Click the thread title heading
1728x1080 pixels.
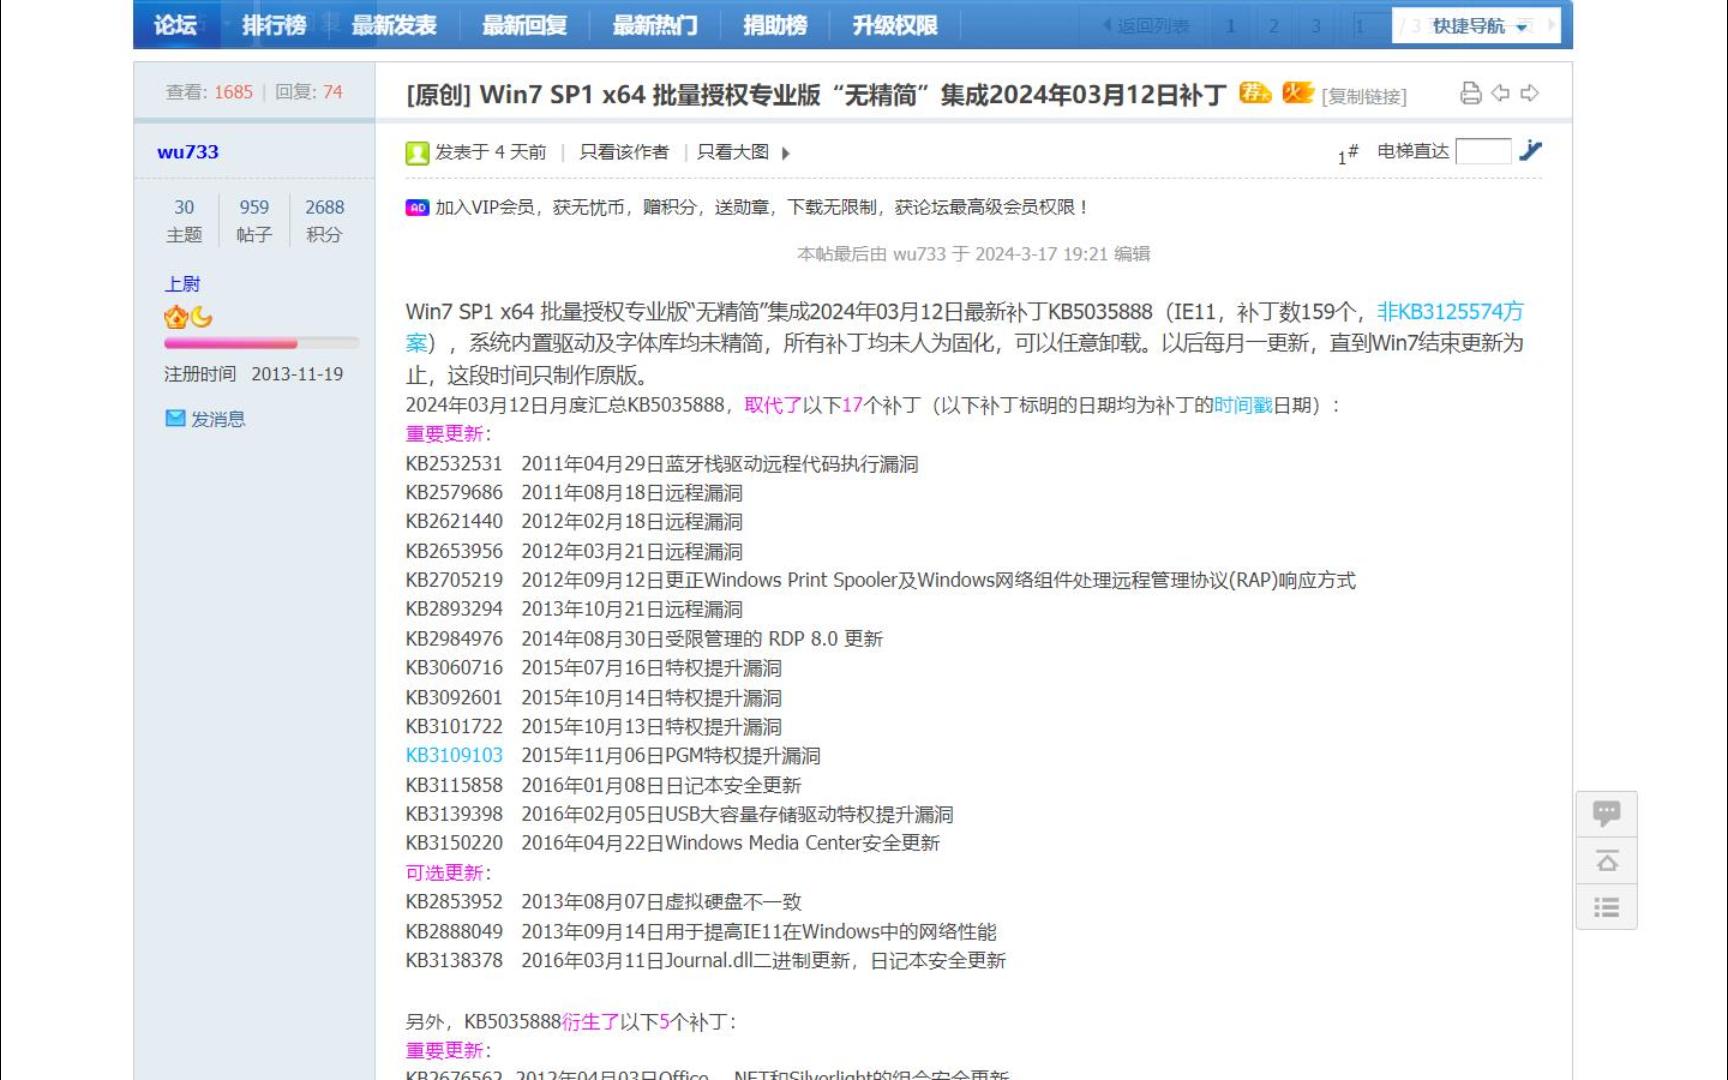pos(816,94)
